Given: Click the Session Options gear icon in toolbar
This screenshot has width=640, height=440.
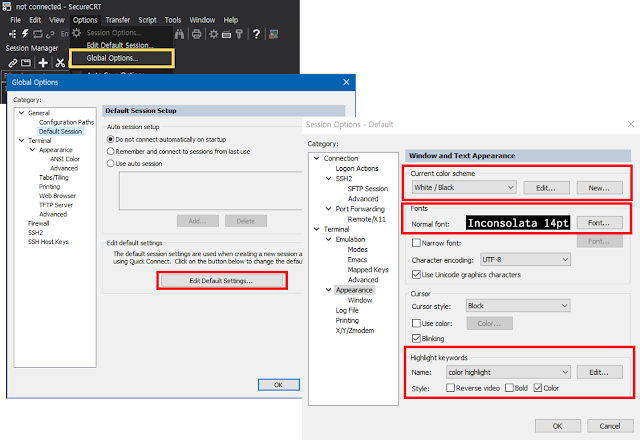Looking at the screenshot, I should [213, 34].
